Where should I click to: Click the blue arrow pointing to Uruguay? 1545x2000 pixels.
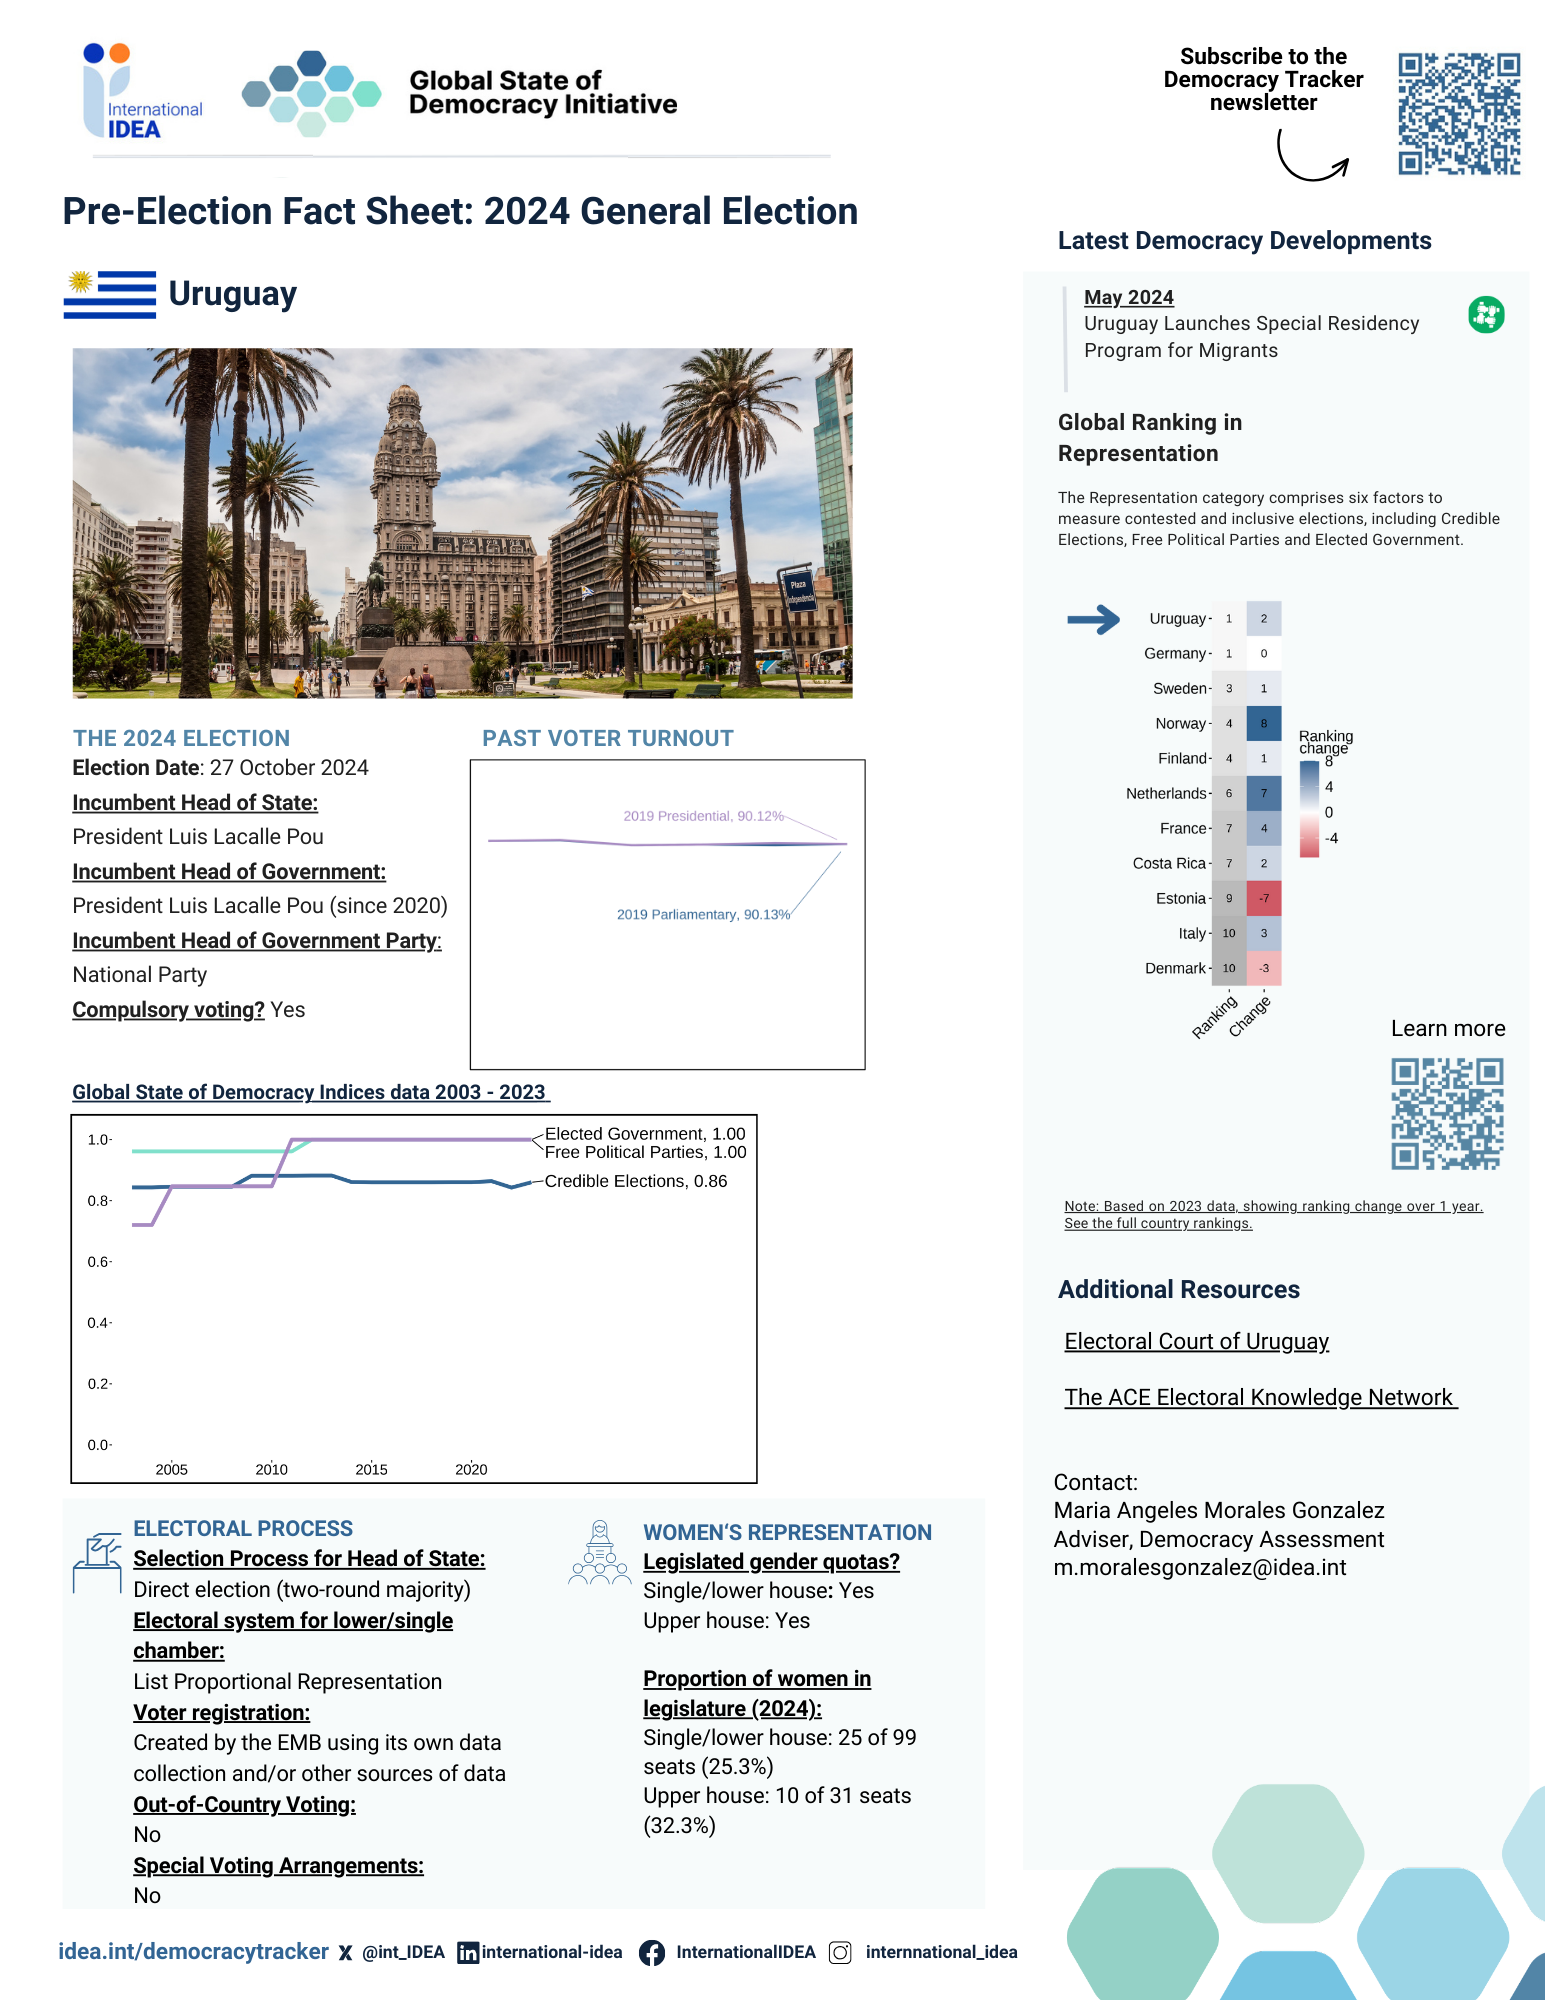point(1093,620)
